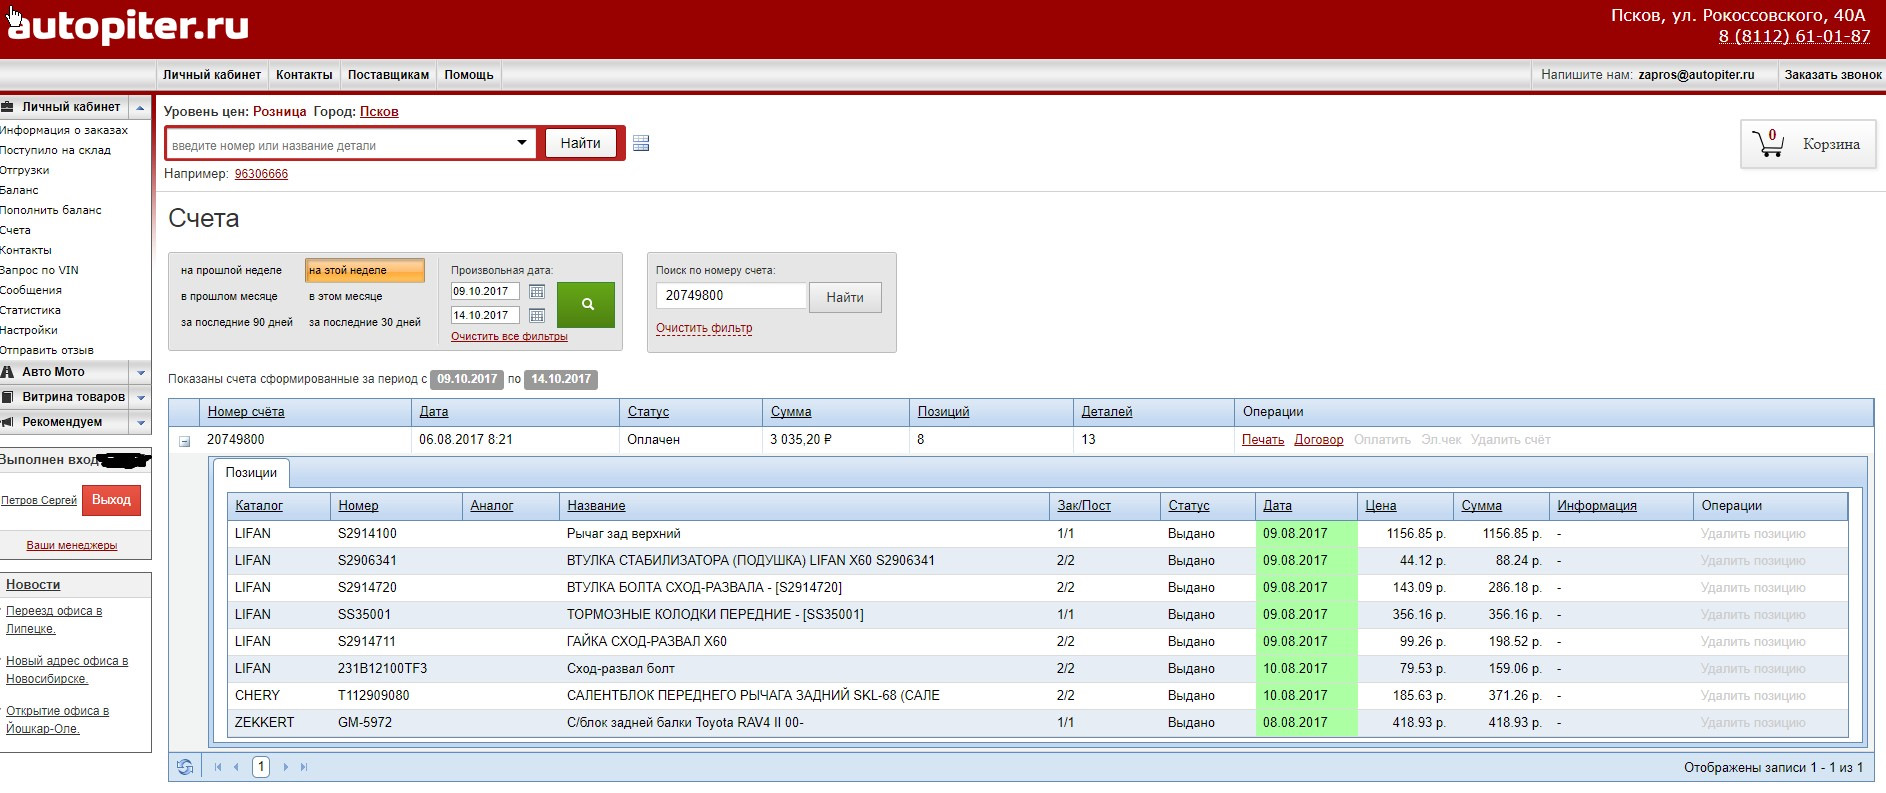Collapse invoice 20749800 row details

[x=185, y=441]
